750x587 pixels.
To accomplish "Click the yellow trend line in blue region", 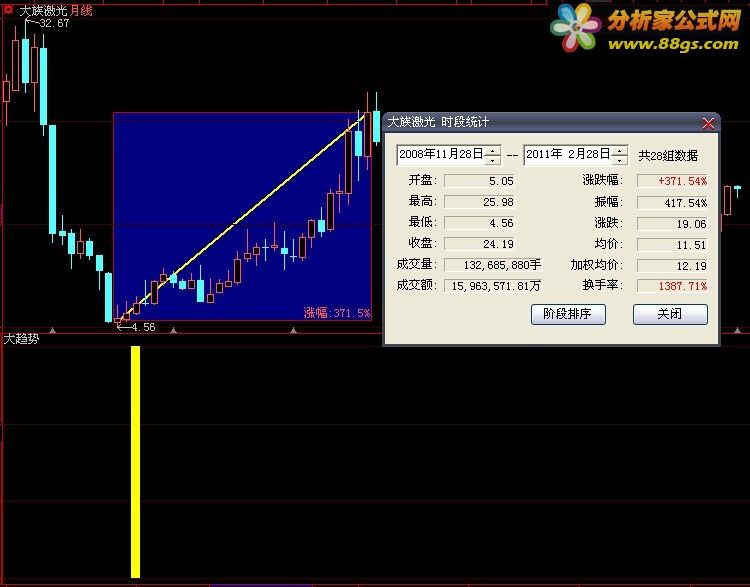I will pos(242,217).
